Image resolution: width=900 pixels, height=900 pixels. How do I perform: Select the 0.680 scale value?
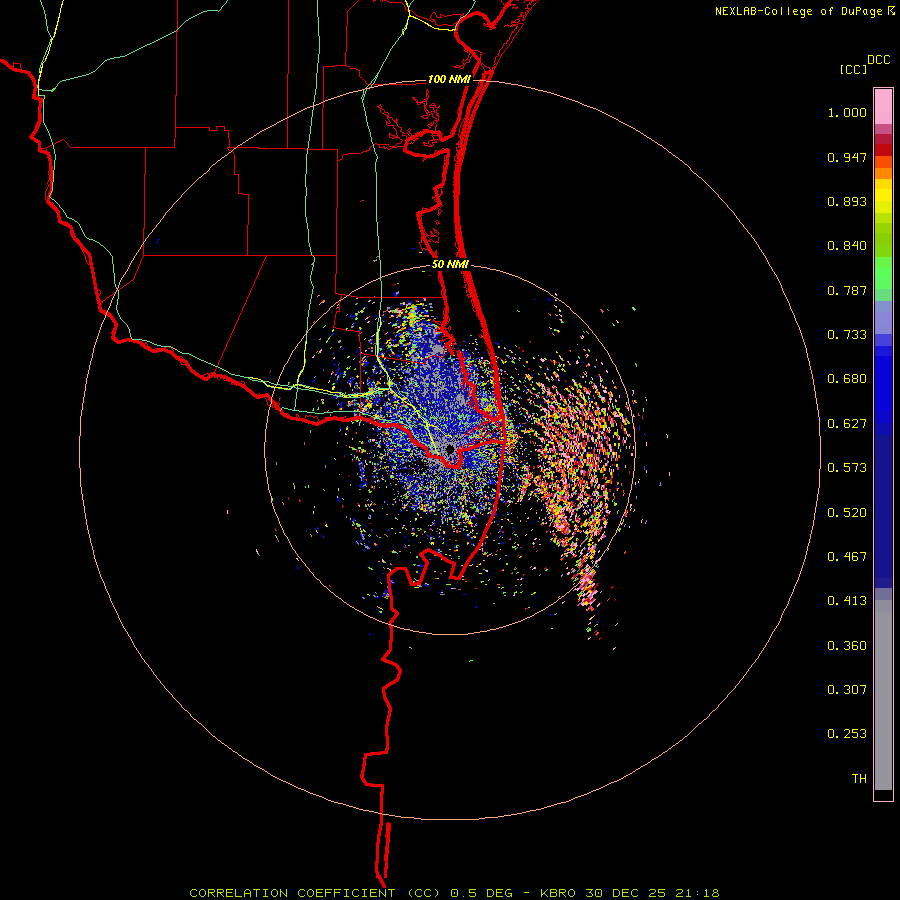847,379
